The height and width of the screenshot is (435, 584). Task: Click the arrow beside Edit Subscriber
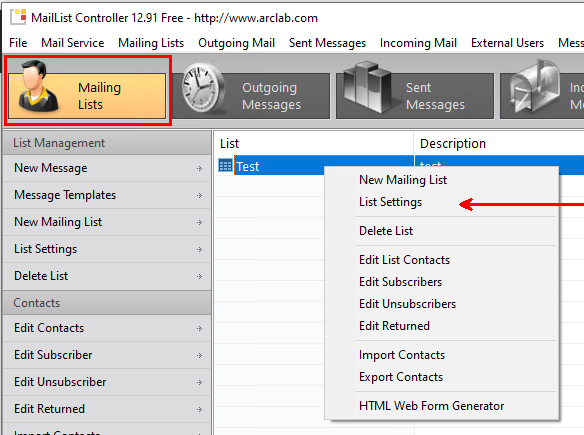coord(200,356)
